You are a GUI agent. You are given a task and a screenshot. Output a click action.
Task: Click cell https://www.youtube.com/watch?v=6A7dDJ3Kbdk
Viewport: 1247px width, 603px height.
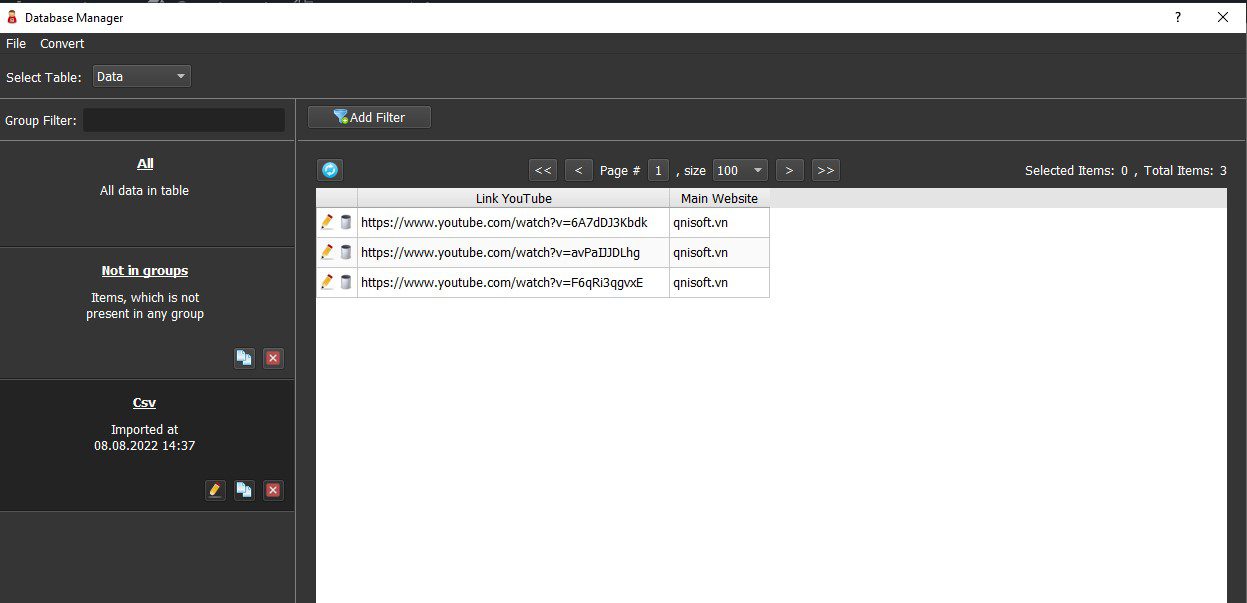coord(513,223)
